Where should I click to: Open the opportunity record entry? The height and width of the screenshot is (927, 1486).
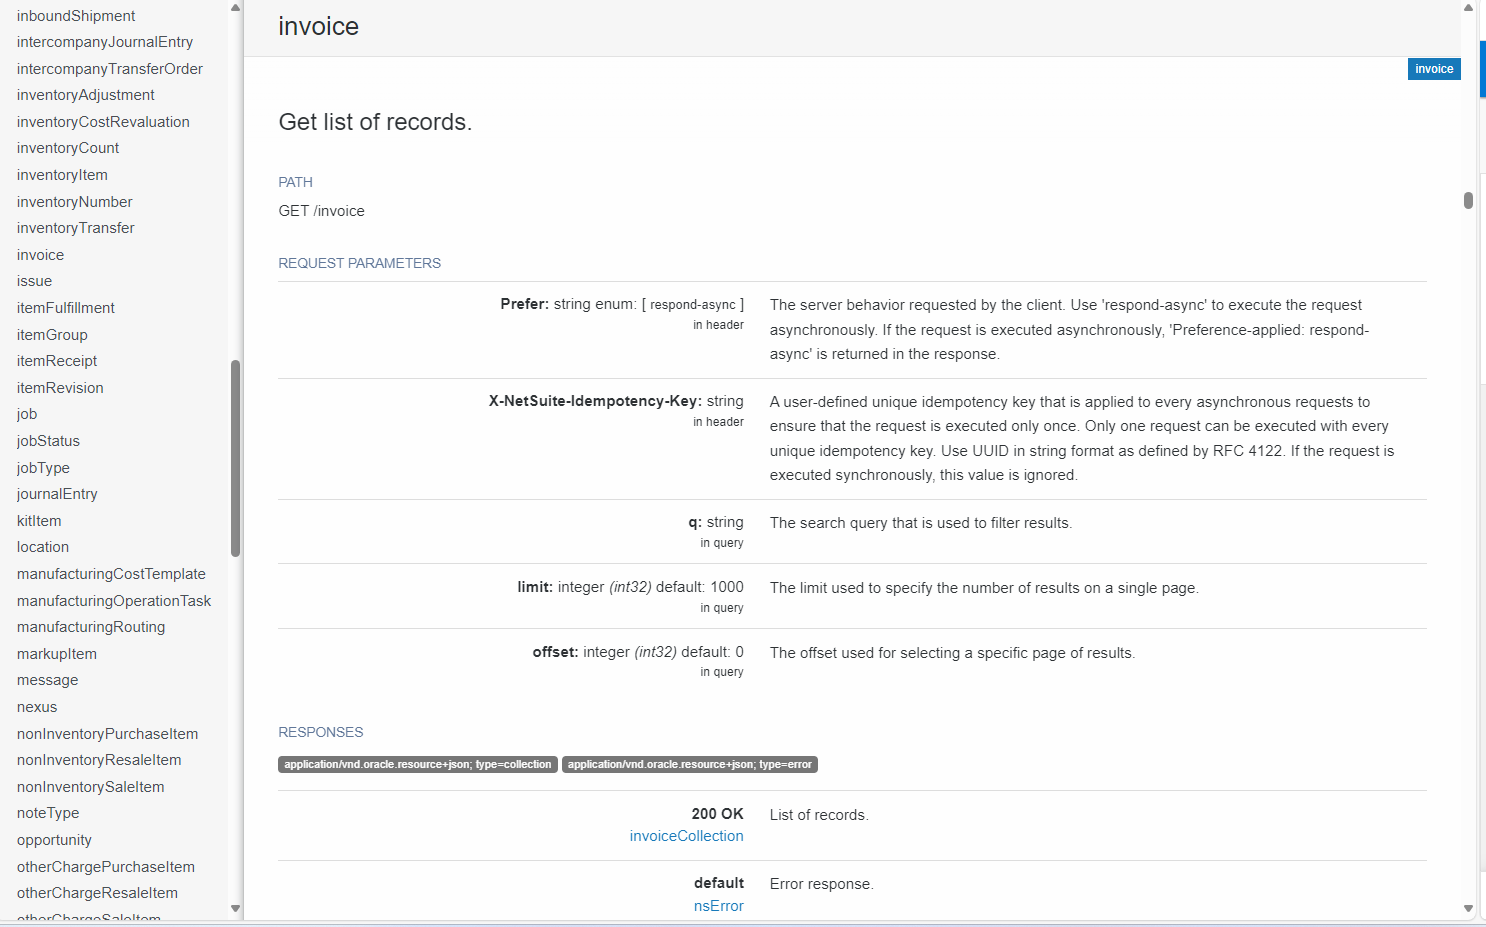[x=54, y=840]
